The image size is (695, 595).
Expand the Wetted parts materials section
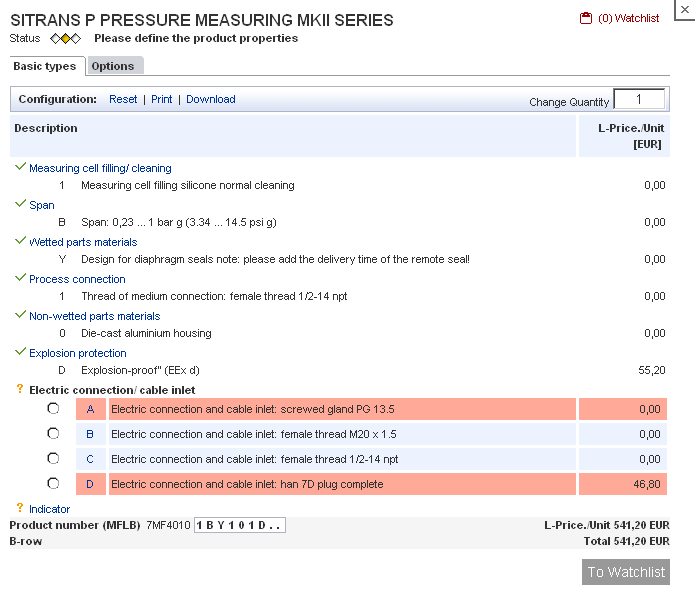click(x=83, y=242)
